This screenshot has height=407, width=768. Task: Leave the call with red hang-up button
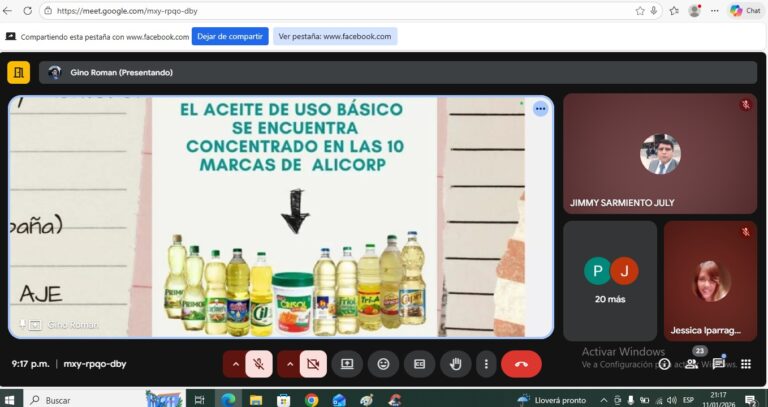[522, 364]
